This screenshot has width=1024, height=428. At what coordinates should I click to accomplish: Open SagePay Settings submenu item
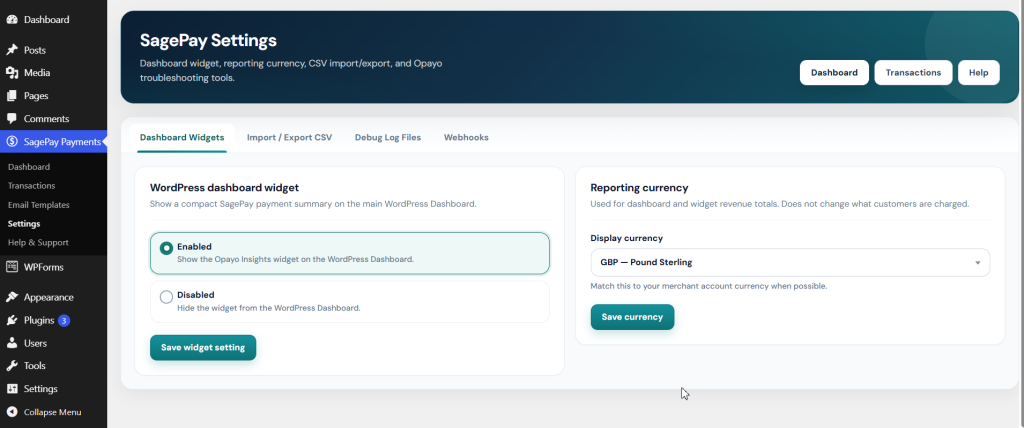[24, 224]
